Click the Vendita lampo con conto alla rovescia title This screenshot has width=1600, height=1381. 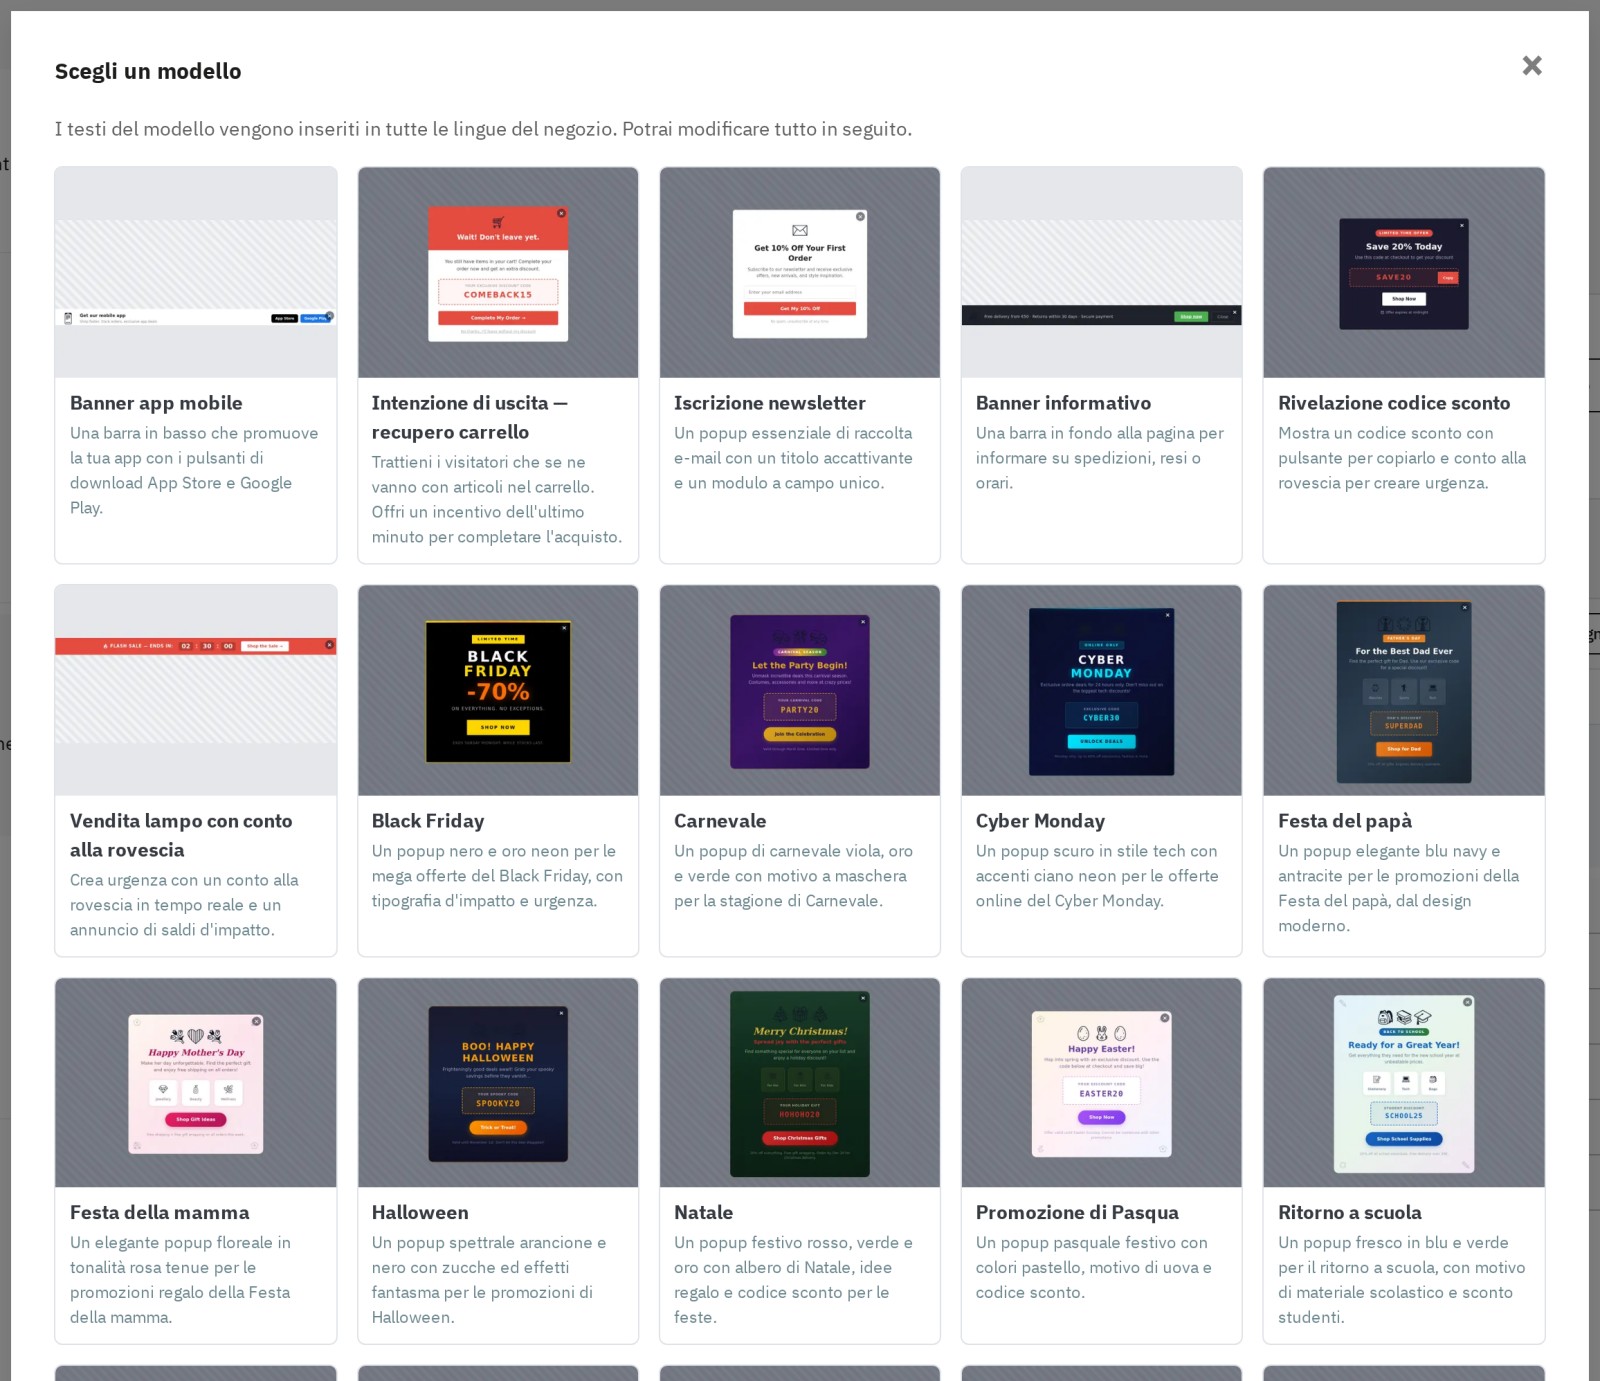coord(181,835)
